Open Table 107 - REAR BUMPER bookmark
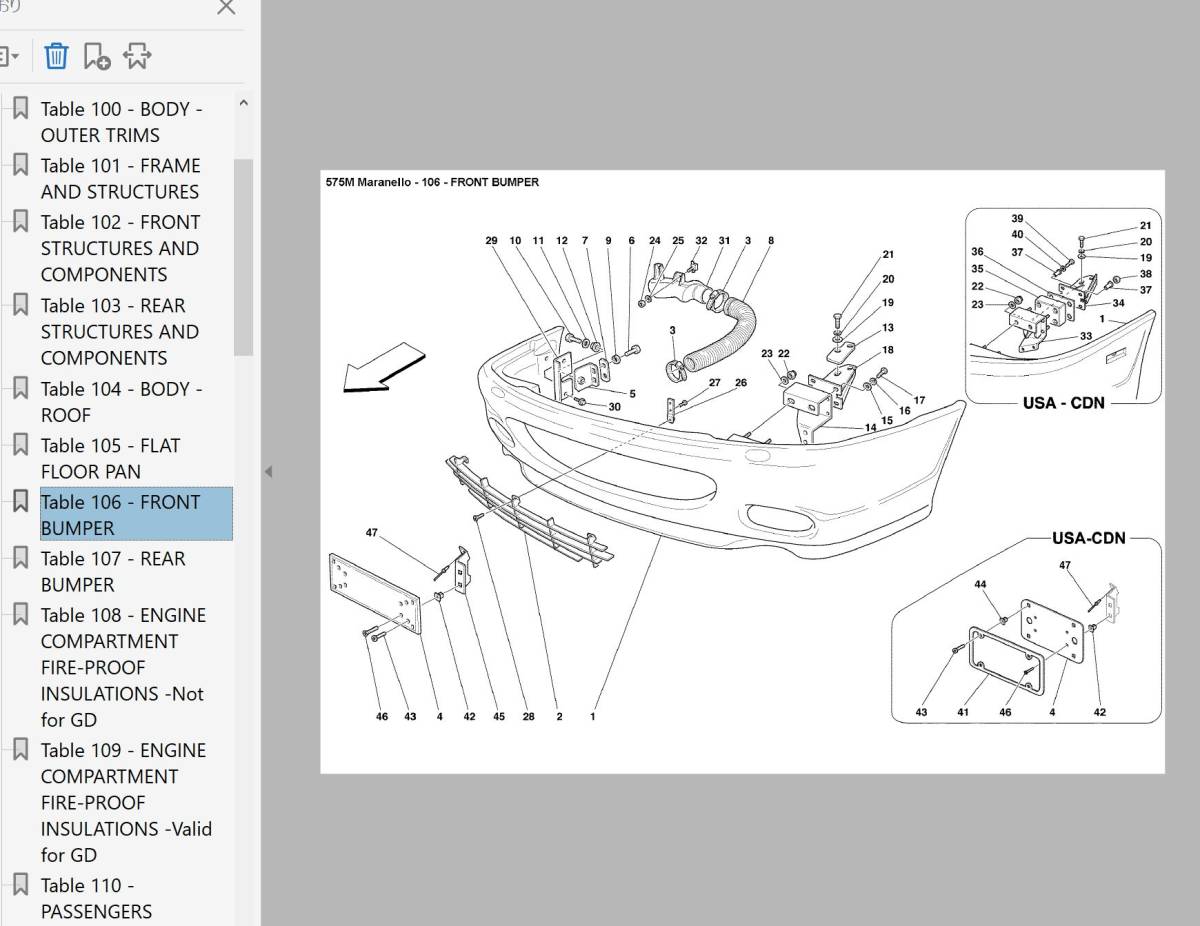 pos(113,571)
